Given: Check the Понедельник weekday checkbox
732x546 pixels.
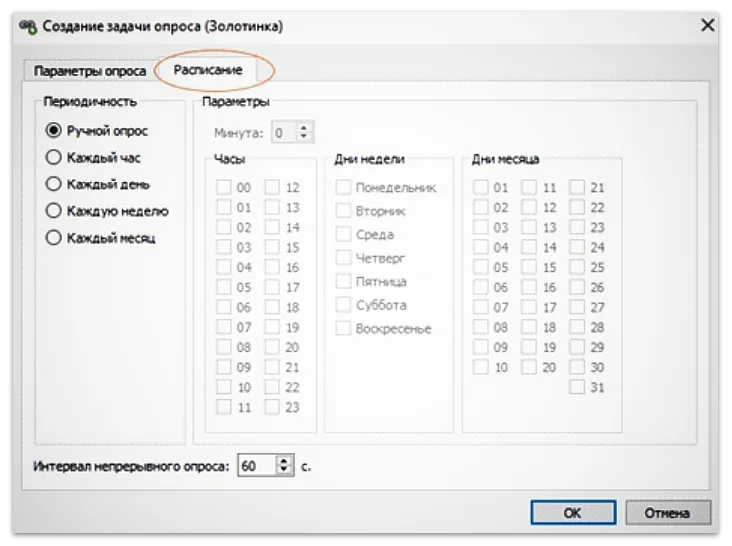Looking at the screenshot, I should coord(343,187).
